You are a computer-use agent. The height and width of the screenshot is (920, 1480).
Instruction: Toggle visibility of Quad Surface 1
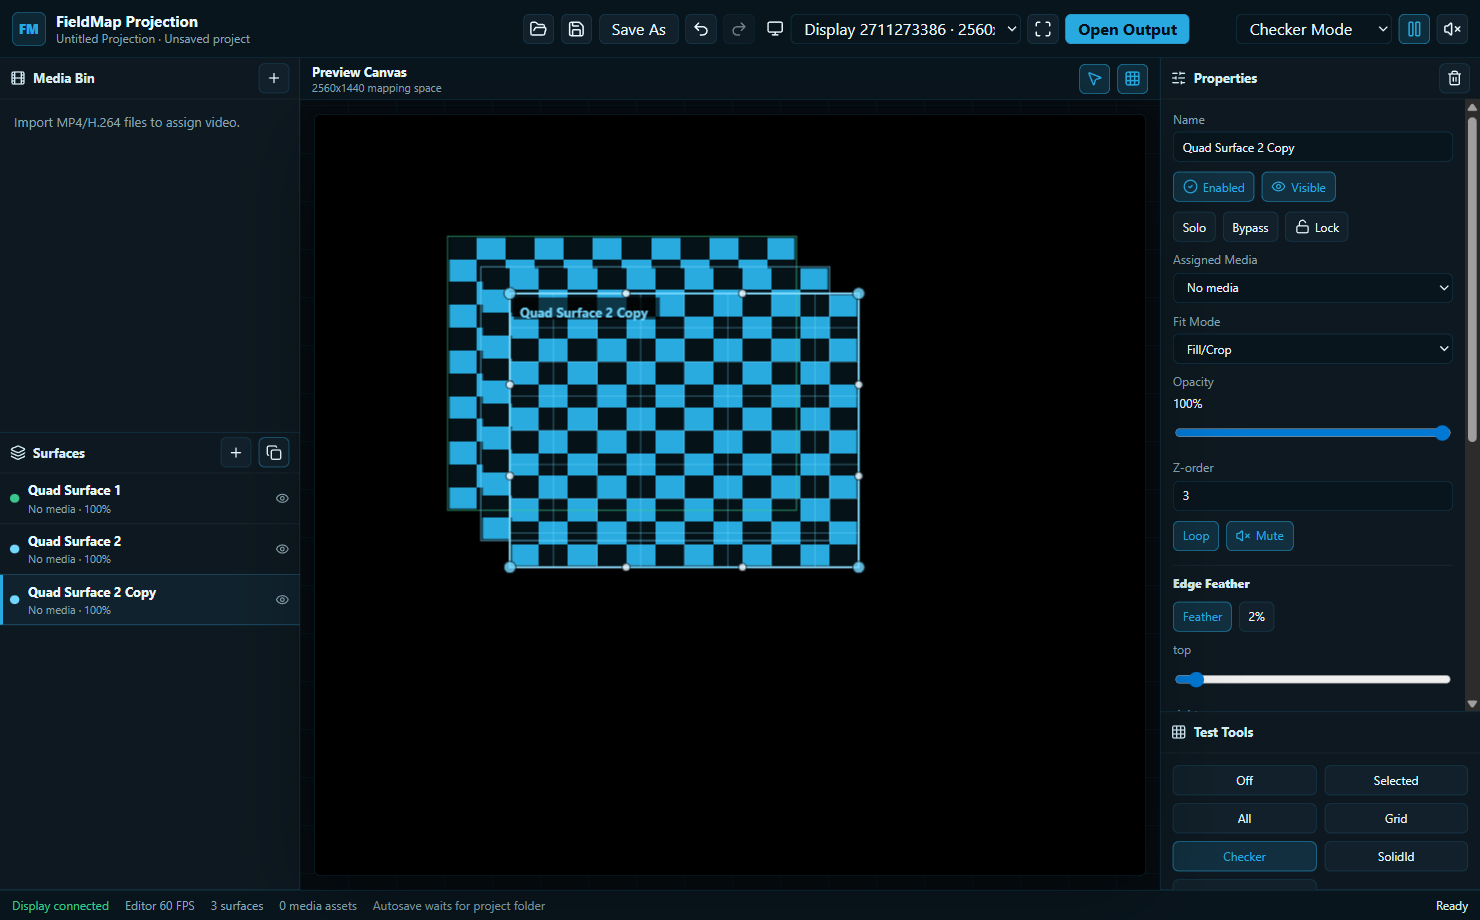point(282,498)
